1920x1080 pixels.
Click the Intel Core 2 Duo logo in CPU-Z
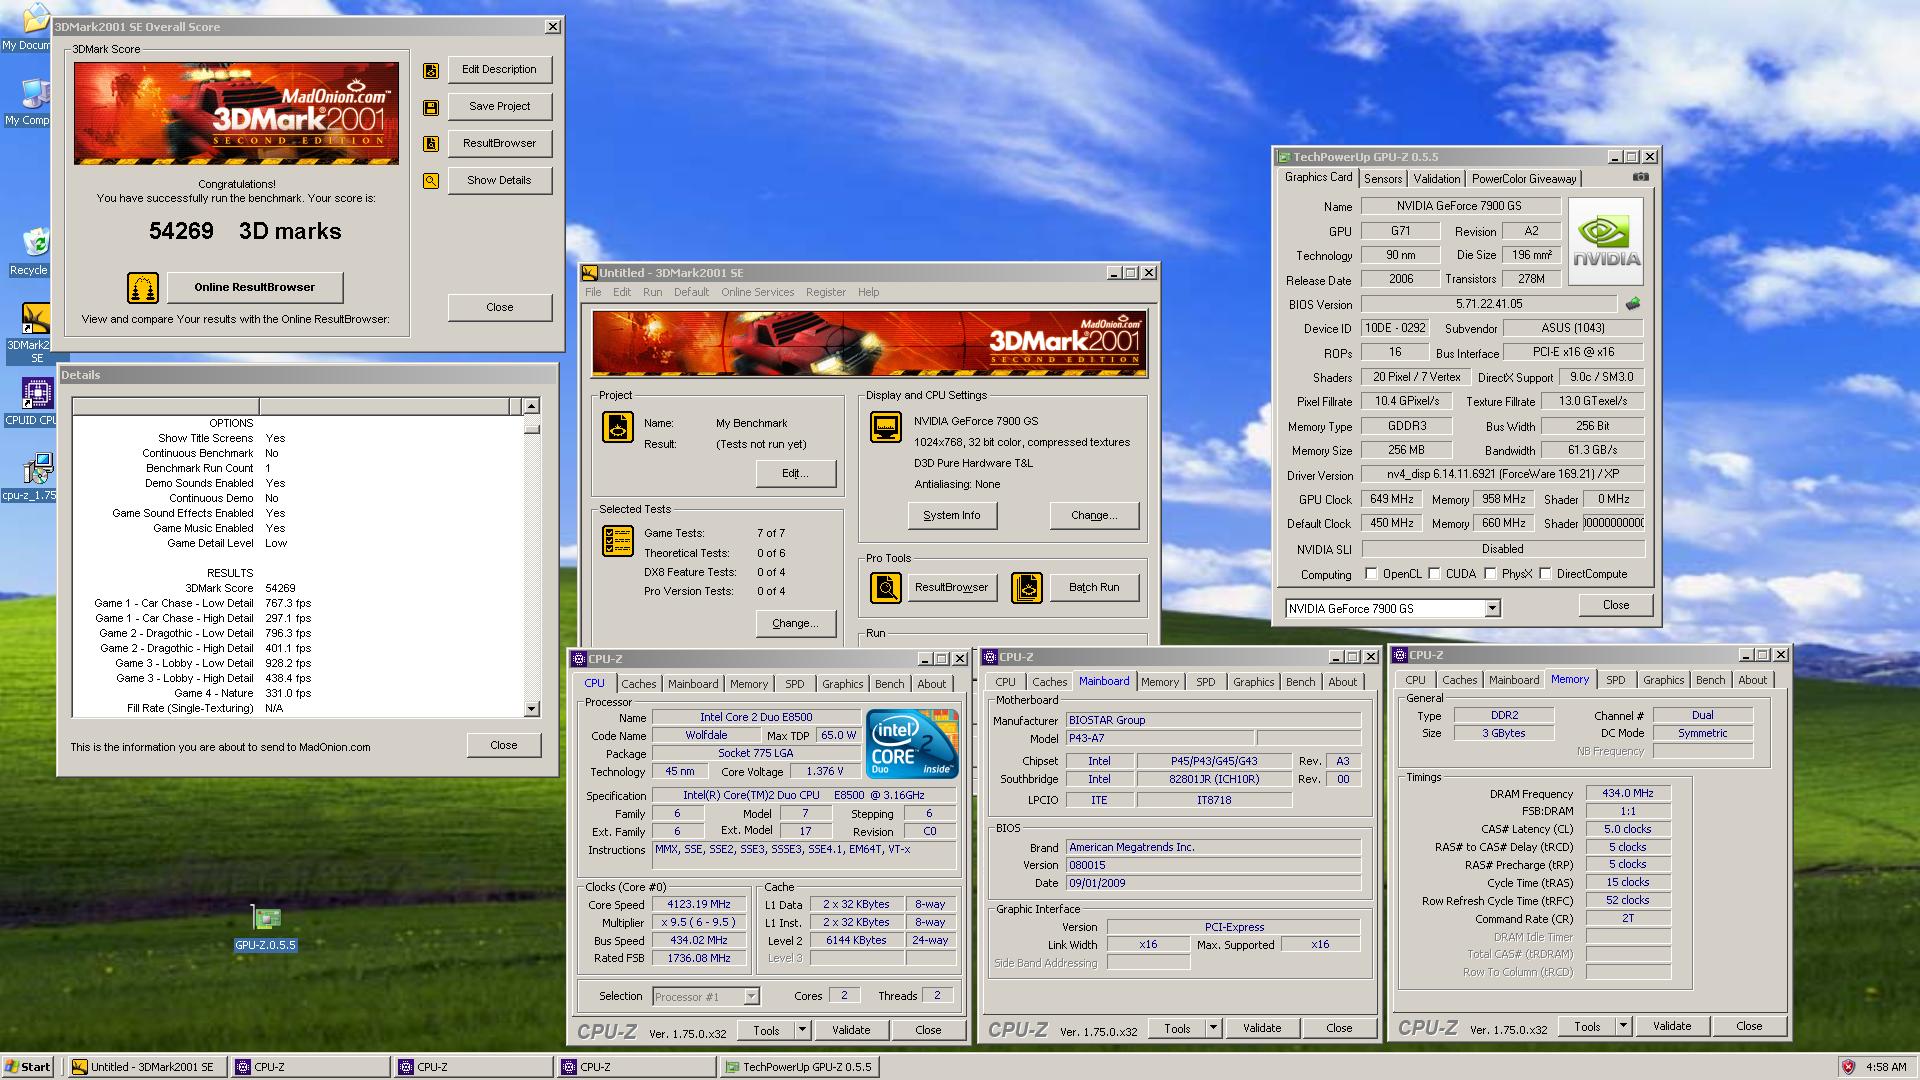pos(912,744)
